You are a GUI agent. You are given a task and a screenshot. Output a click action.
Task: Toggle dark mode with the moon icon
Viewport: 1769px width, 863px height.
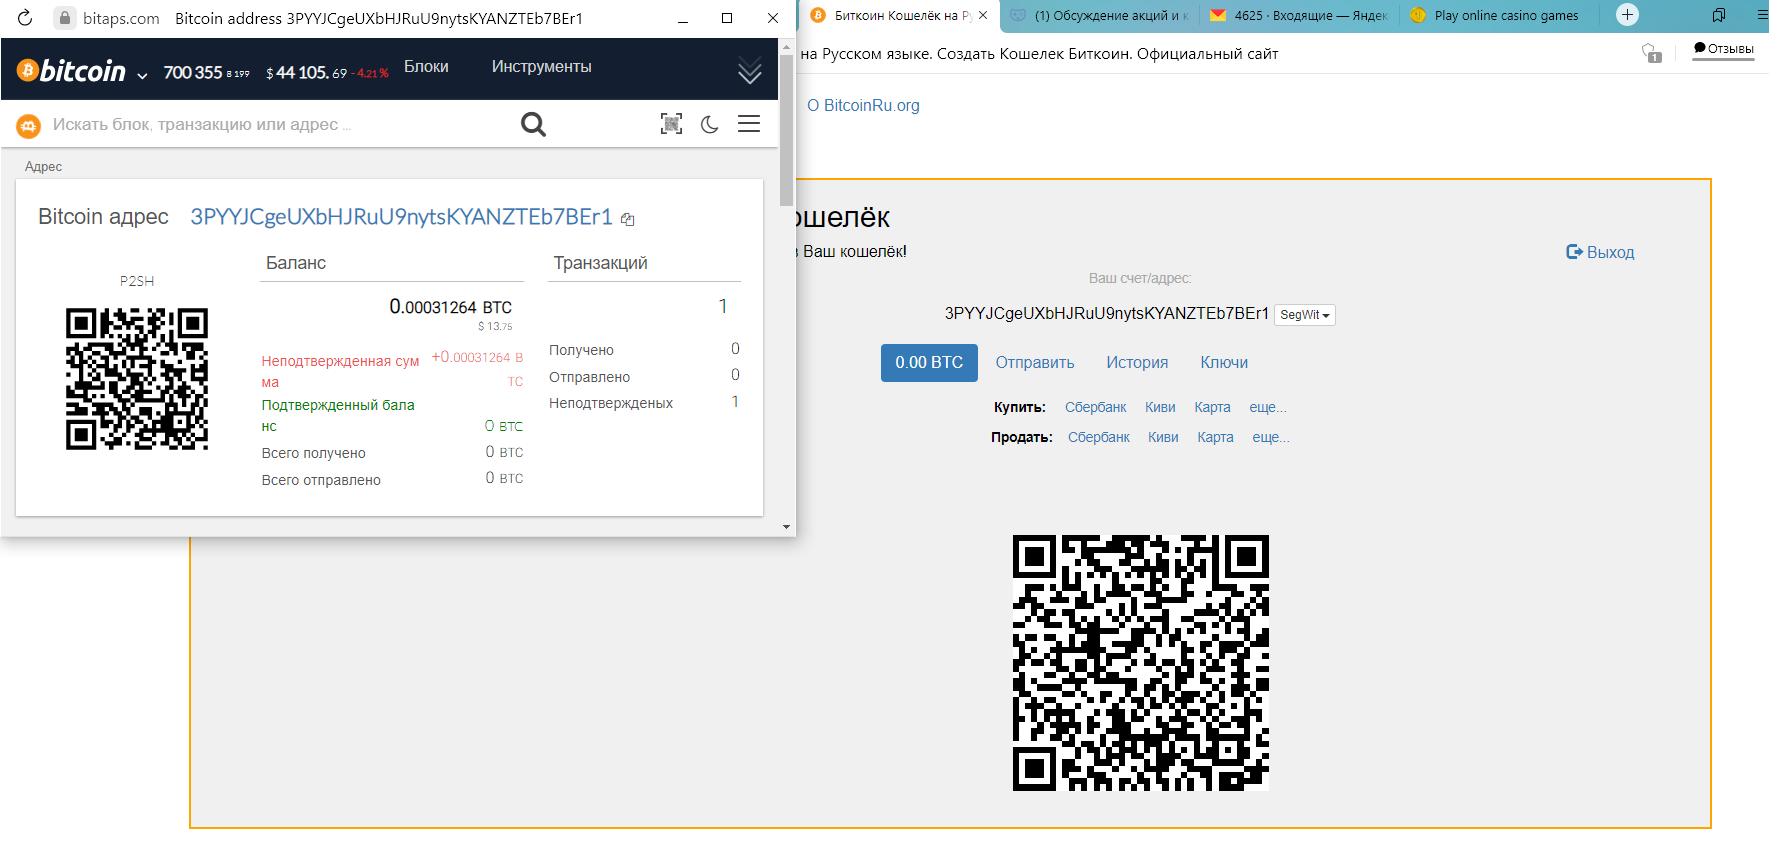pos(710,125)
